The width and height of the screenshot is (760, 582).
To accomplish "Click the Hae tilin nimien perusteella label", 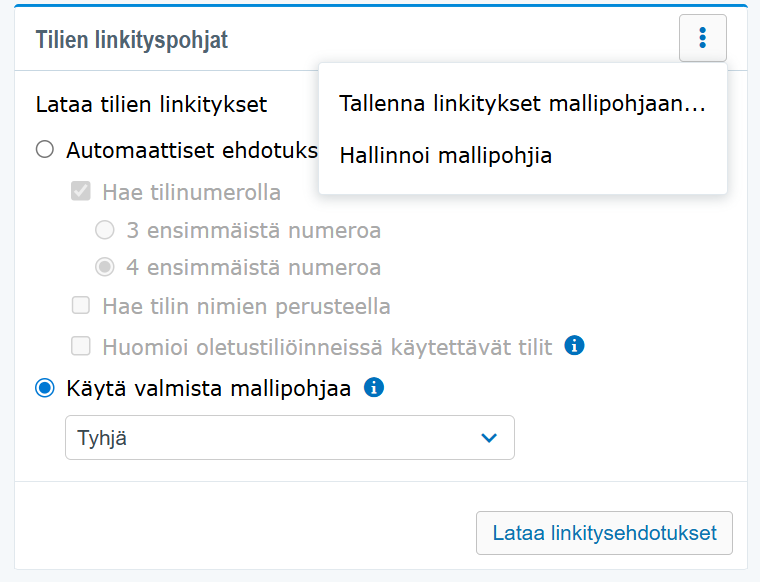I will [x=246, y=306].
